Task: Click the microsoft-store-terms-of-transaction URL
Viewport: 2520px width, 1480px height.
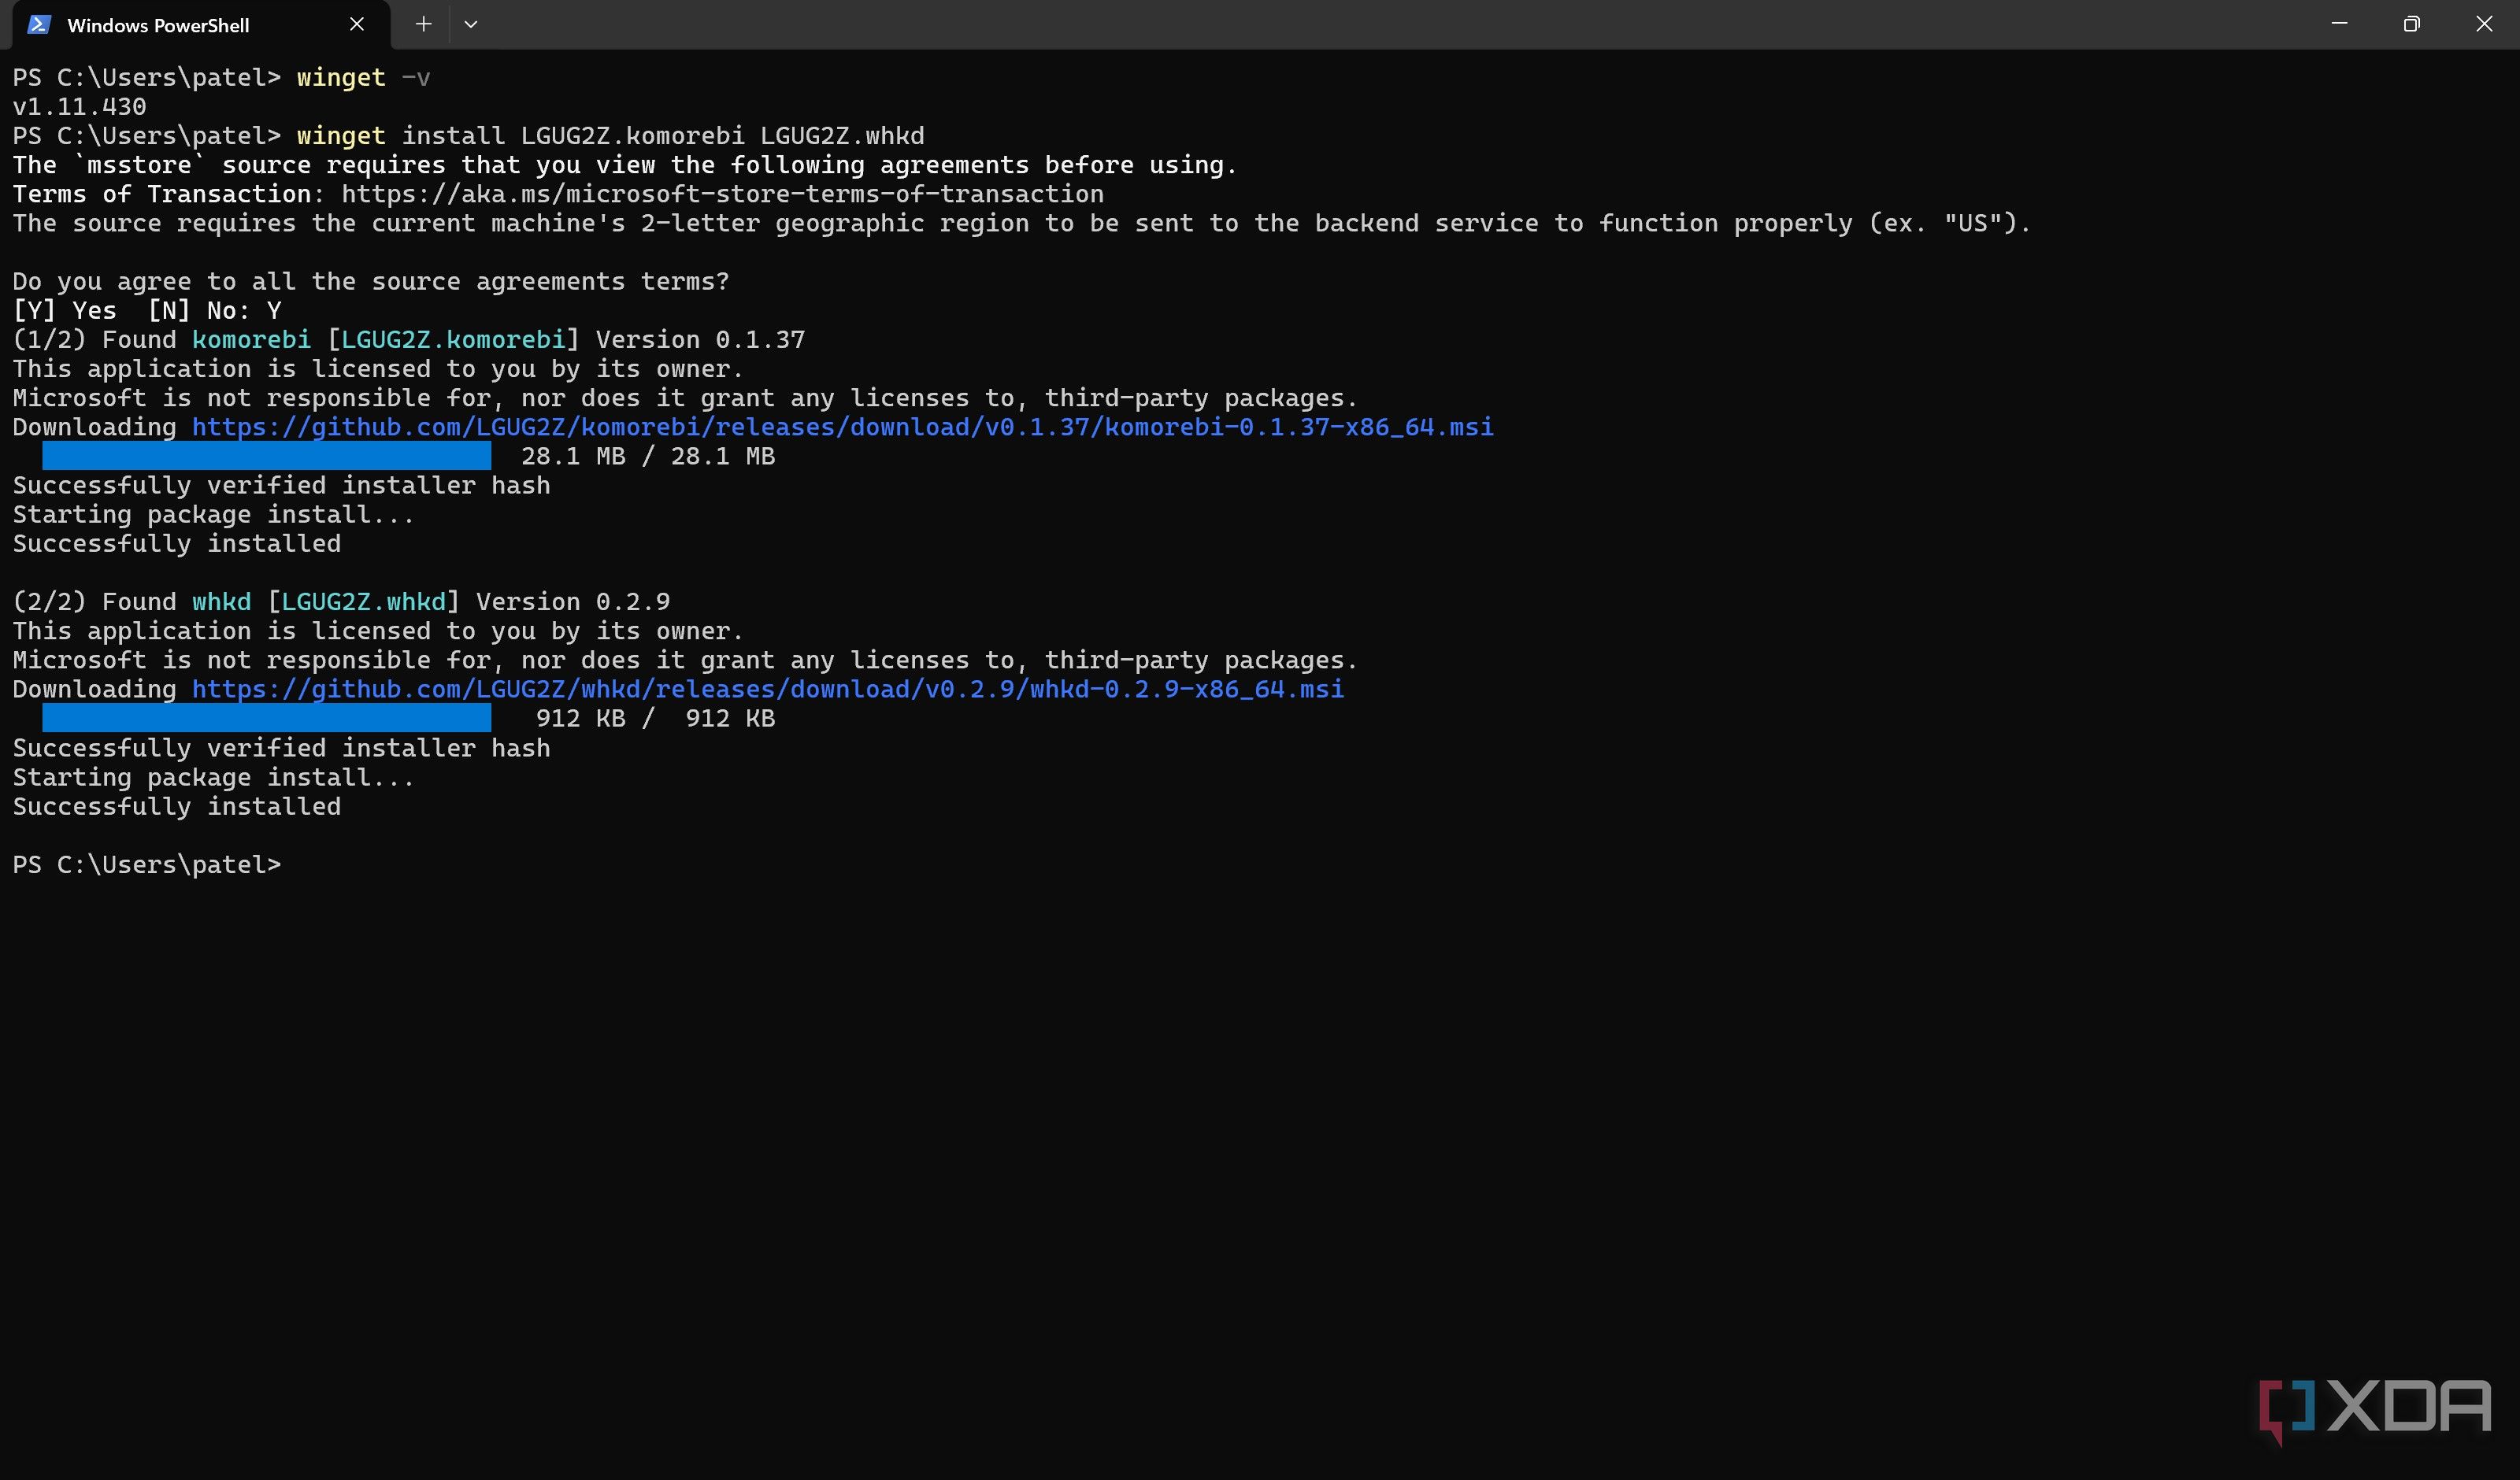Action: tap(722, 194)
